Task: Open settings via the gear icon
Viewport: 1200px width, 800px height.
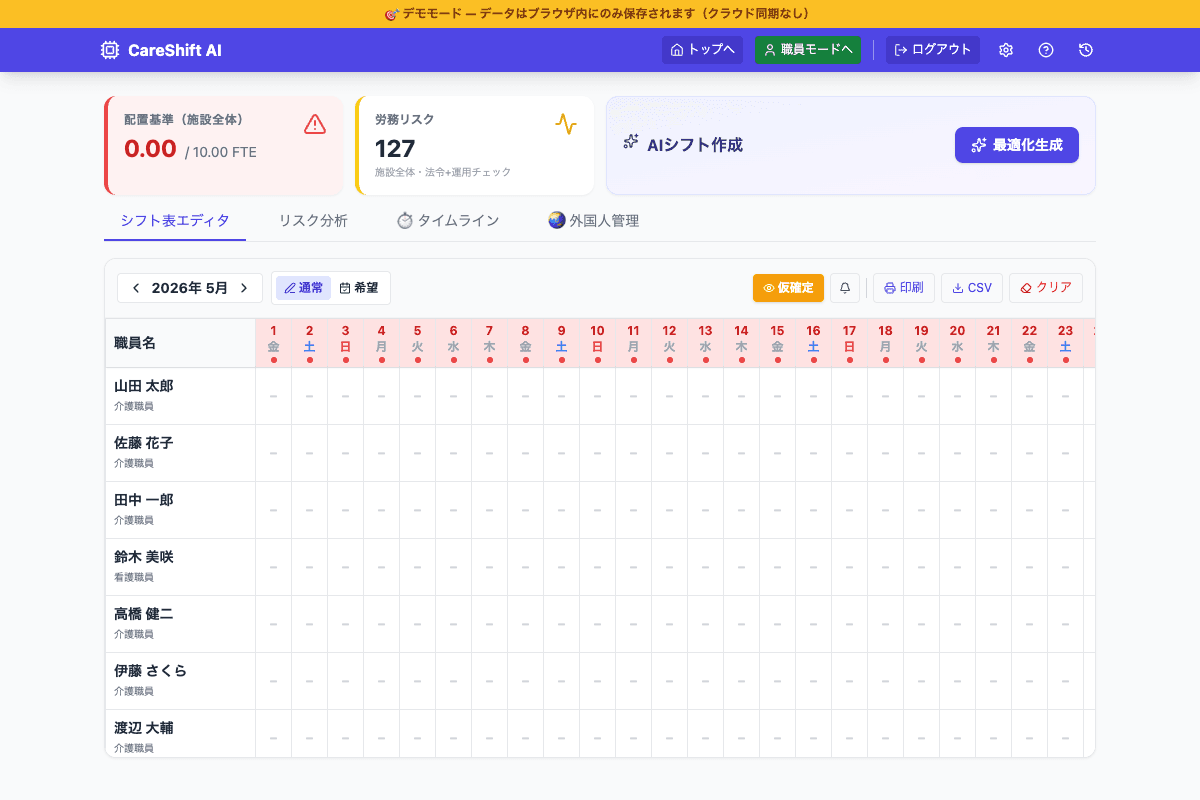Action: pos(1006,50)
